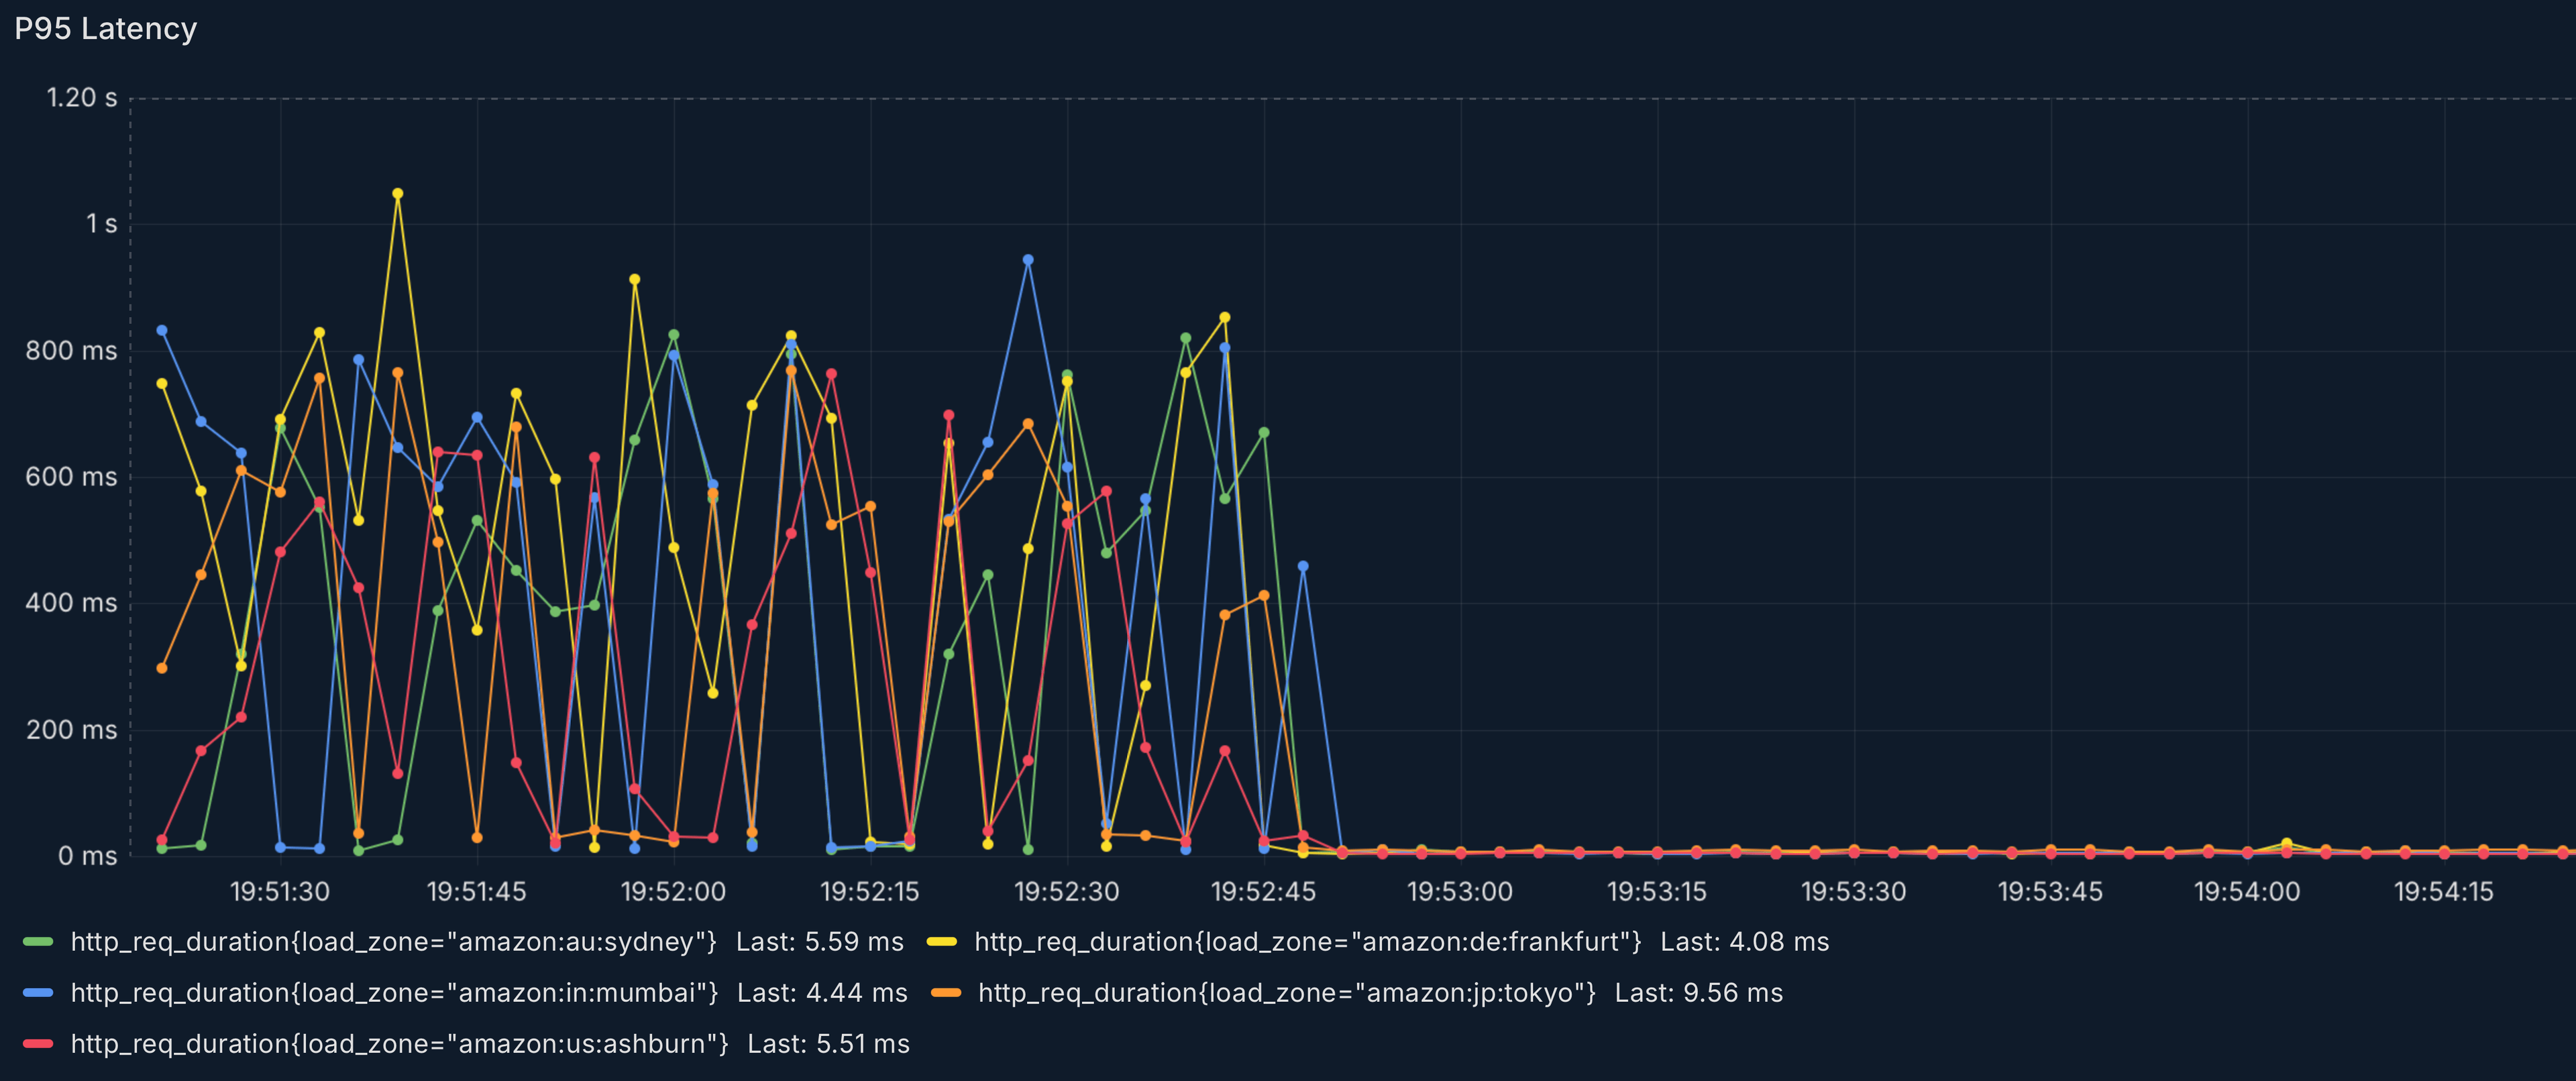
Task: Click the green peak near 19:52:00
Action: pos(673,335)
